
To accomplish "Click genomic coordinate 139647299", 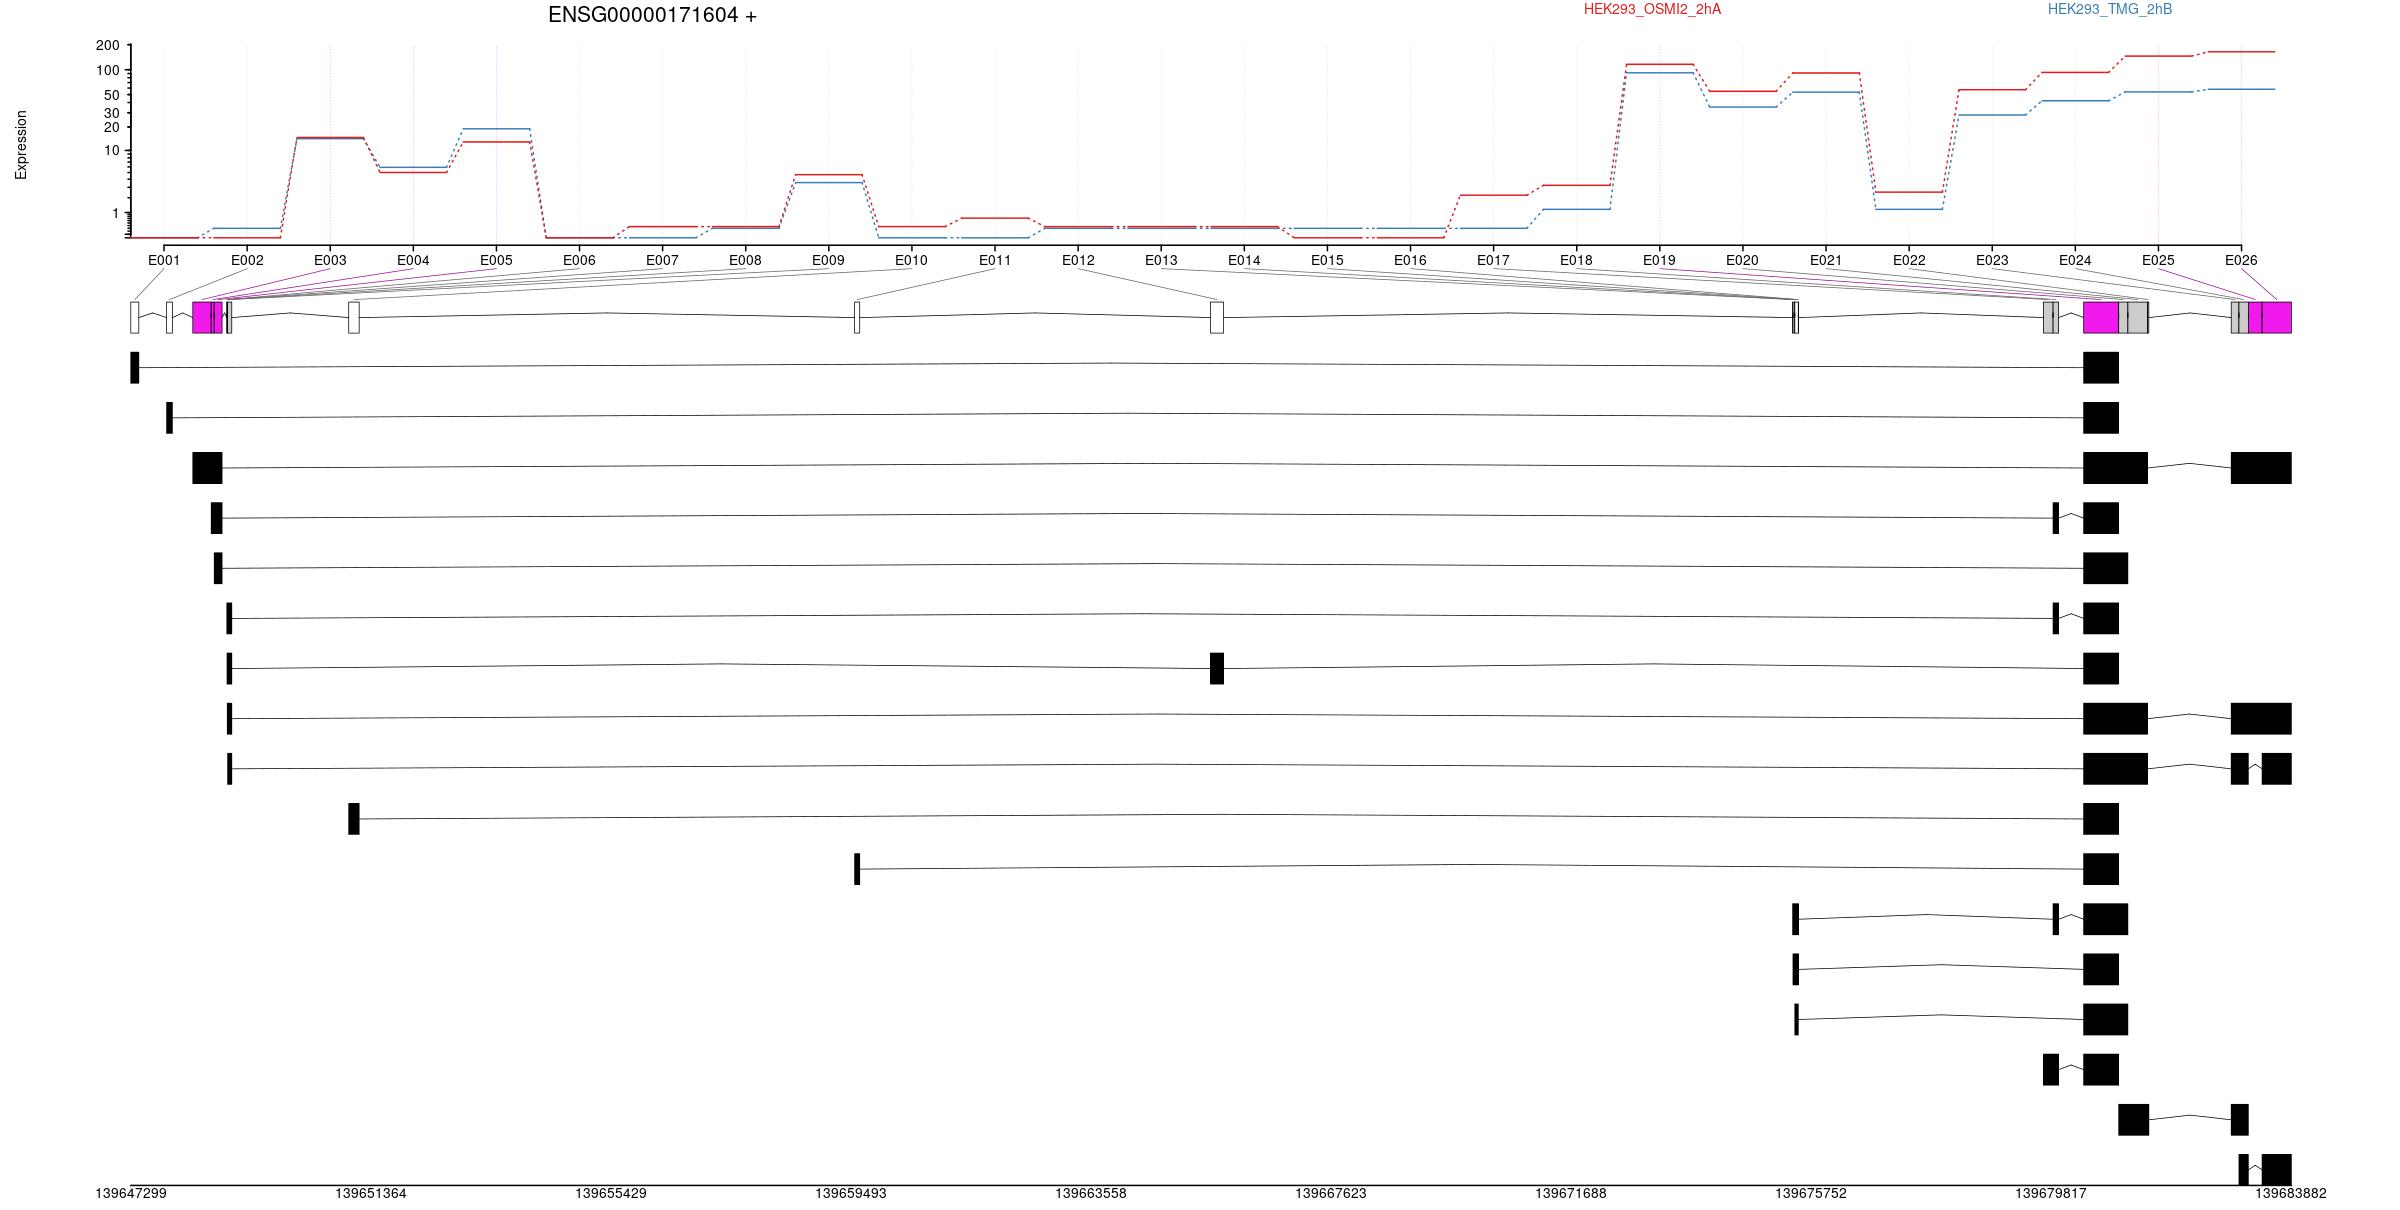I will tap(131, 1194).
